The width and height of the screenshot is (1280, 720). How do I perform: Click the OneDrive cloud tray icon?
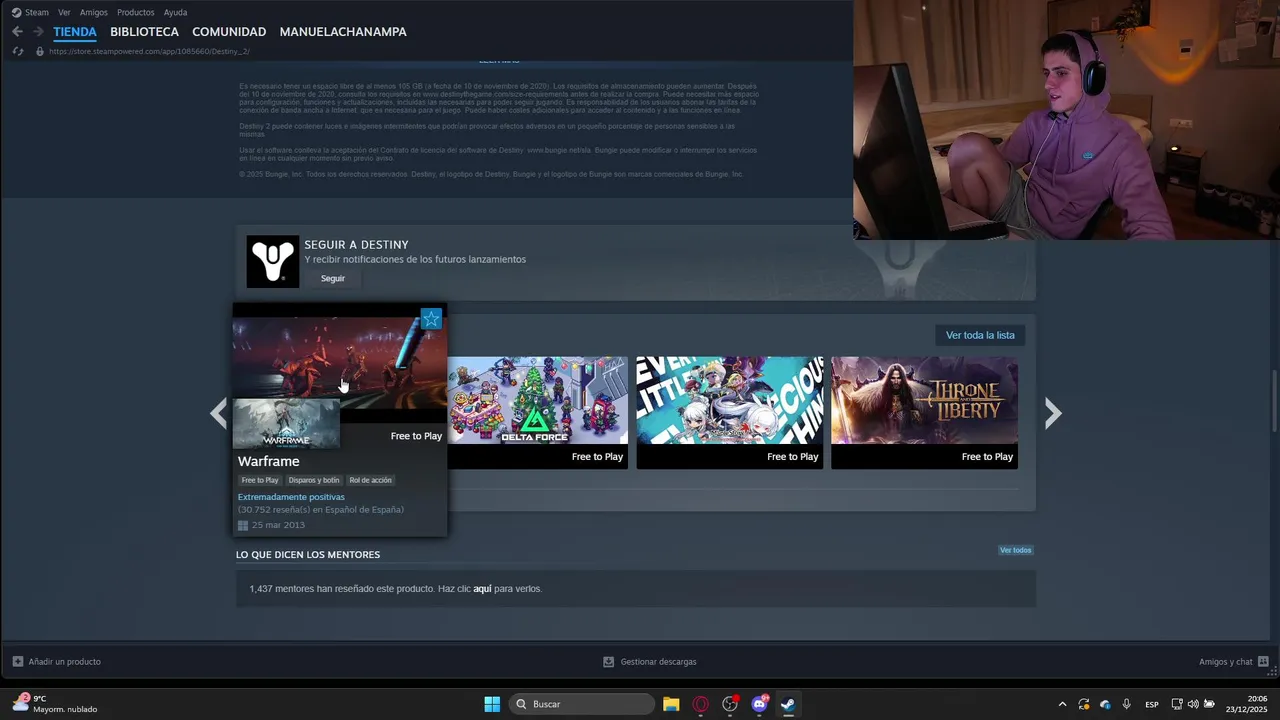tap(1105, 704)
